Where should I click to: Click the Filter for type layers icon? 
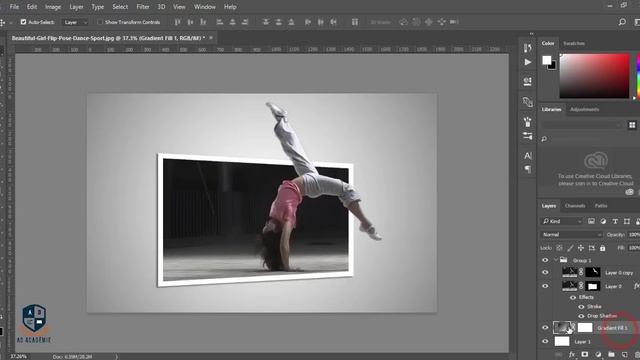tap(615, 221)
